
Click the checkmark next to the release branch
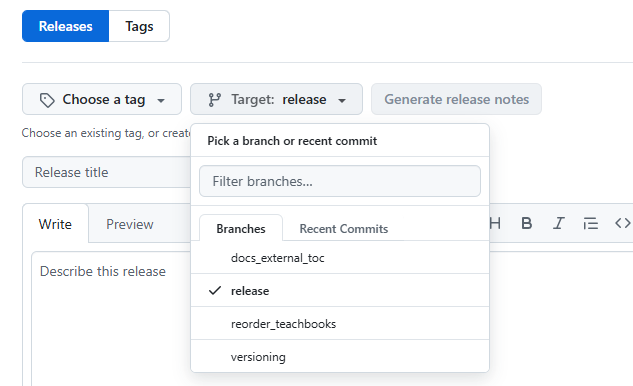[x=215, y=290]
